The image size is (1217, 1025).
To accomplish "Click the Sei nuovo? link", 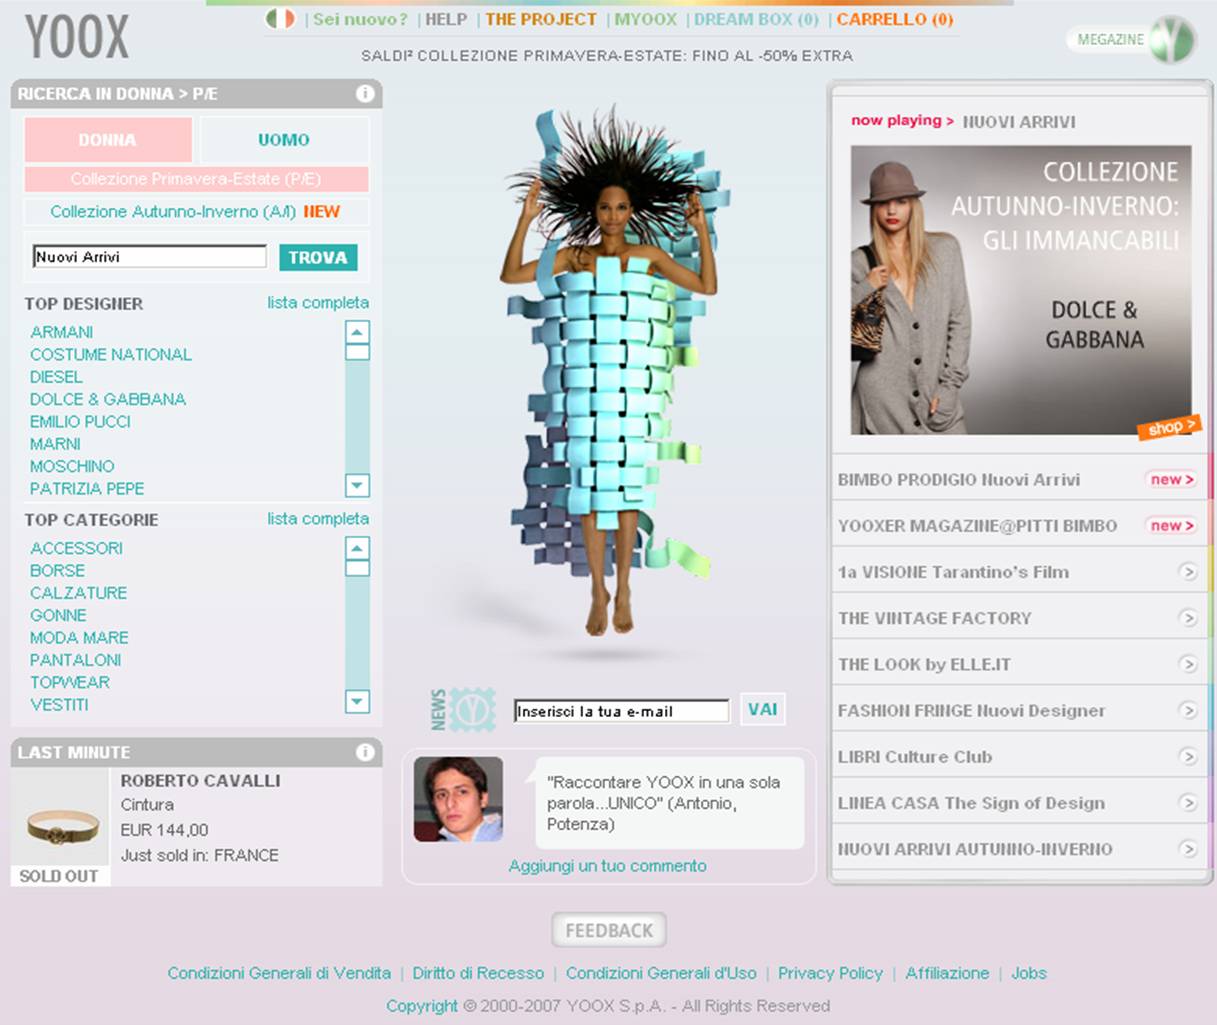I will pyautogui.click(x=360, y=19).
